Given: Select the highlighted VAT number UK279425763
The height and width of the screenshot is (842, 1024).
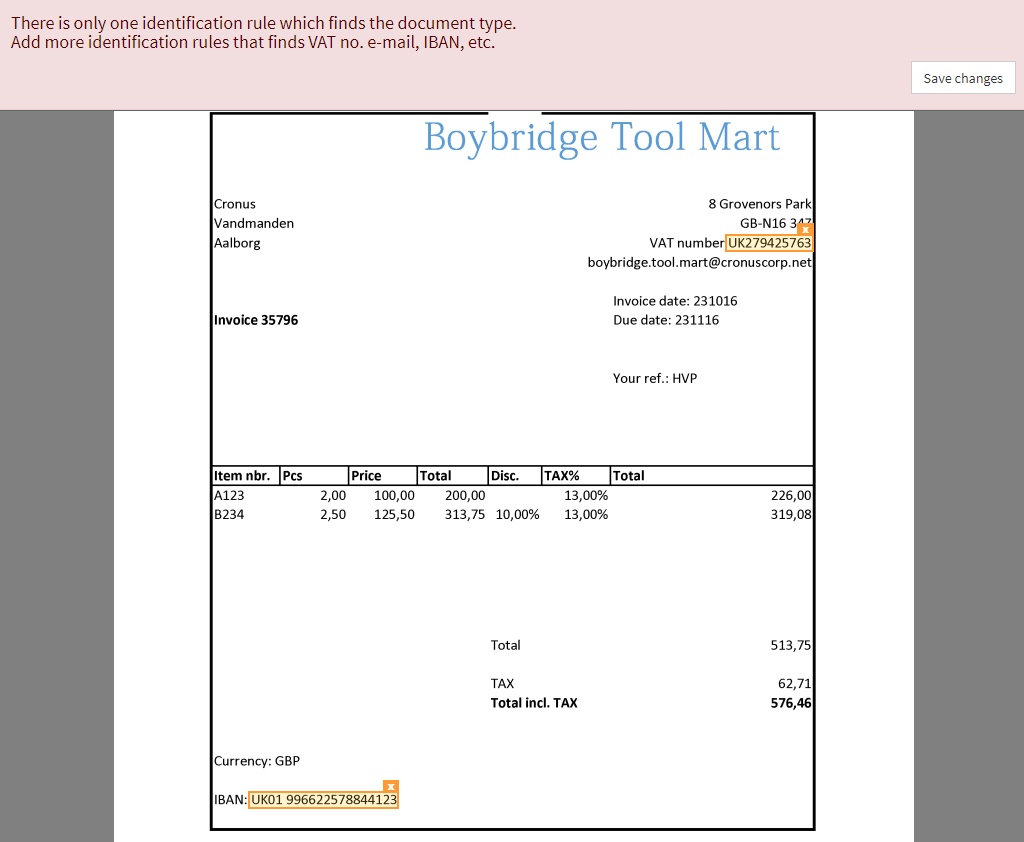Looking at the screenshot, I should point(769,243).
